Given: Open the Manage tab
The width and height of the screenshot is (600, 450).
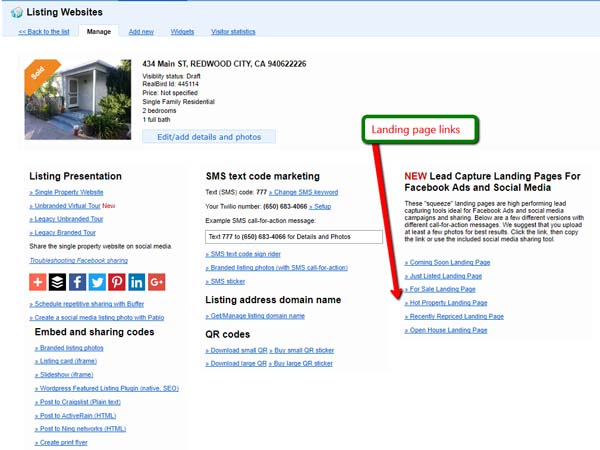Looking at the screenshot, I should [x=99, y=32].
